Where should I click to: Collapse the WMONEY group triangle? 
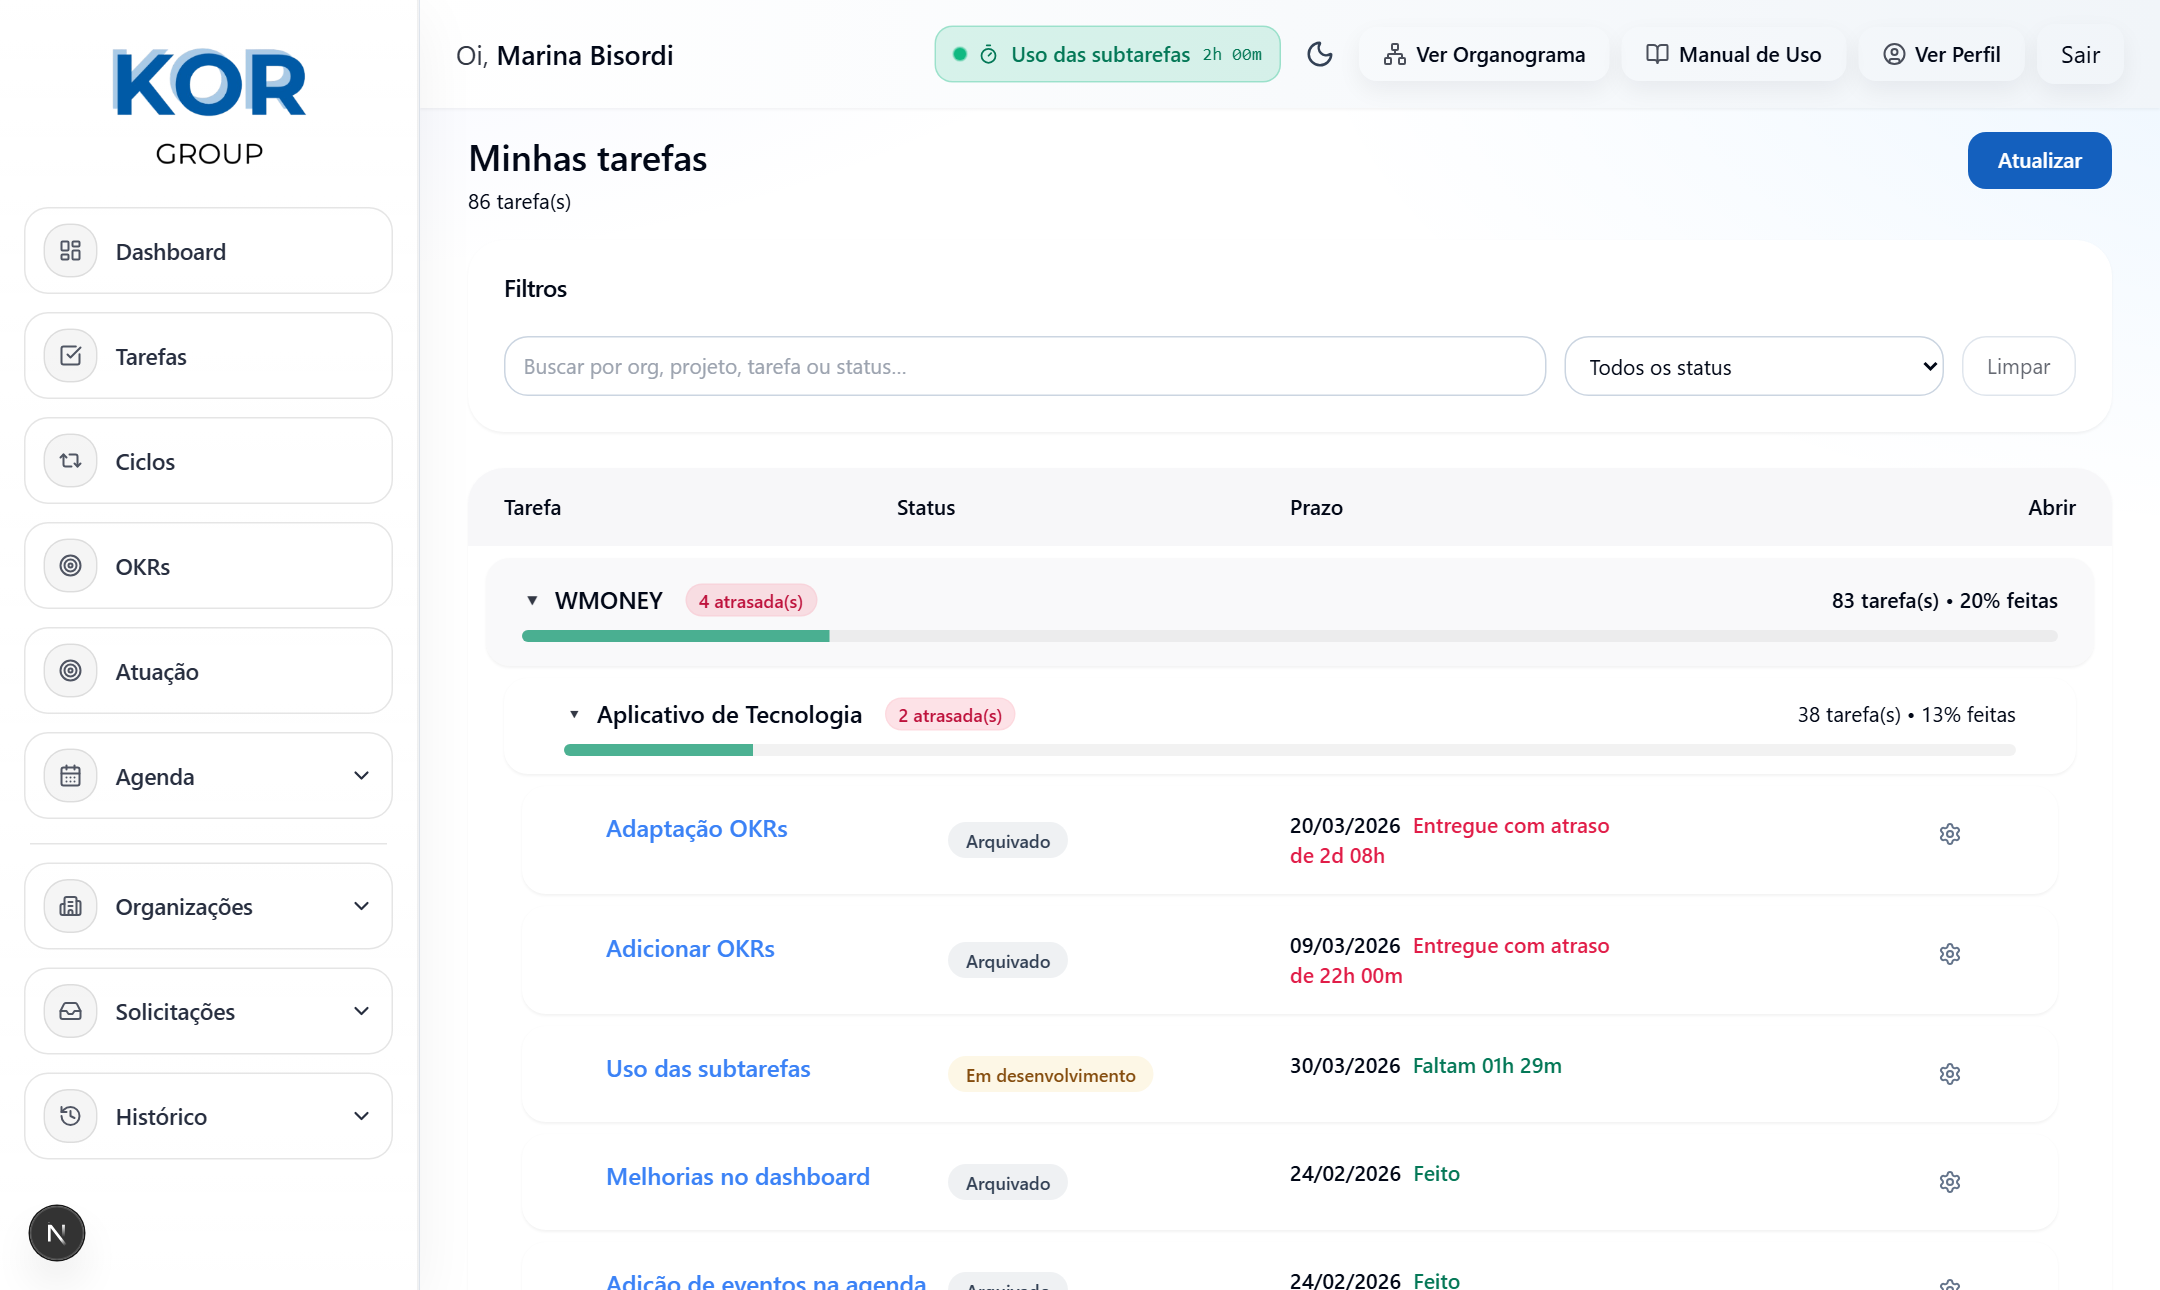[x=532, y=601]
